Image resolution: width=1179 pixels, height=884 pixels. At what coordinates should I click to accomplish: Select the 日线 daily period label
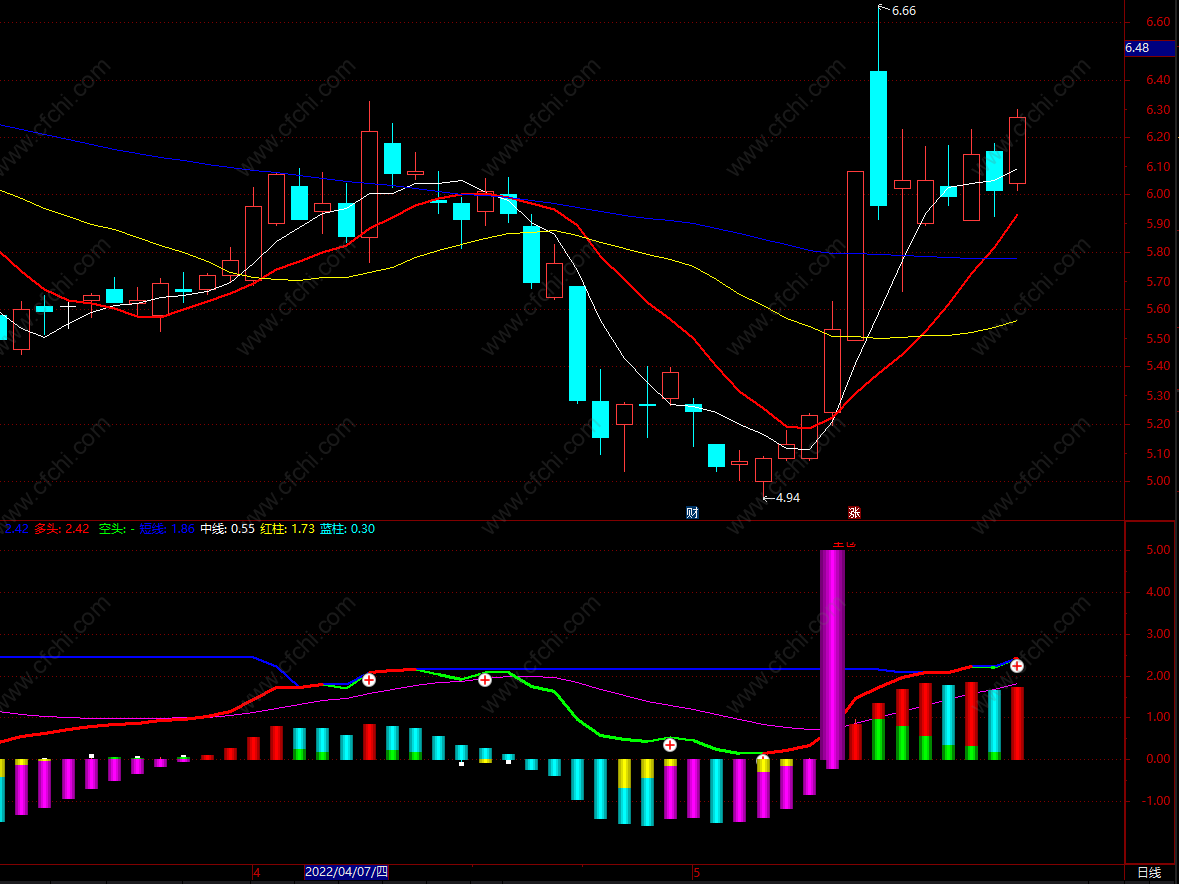[x=1149, y=872]
